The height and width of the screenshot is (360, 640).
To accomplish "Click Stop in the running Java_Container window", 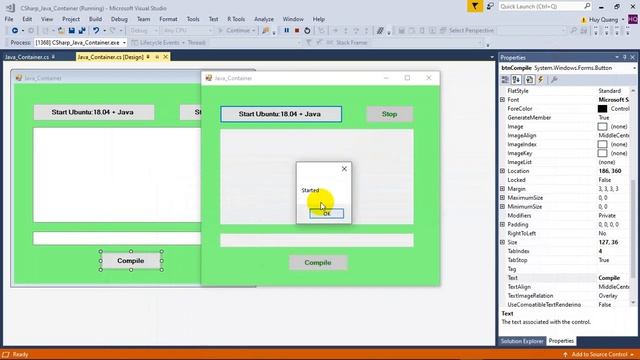I will pyautogui.click(x=389, y=114).
